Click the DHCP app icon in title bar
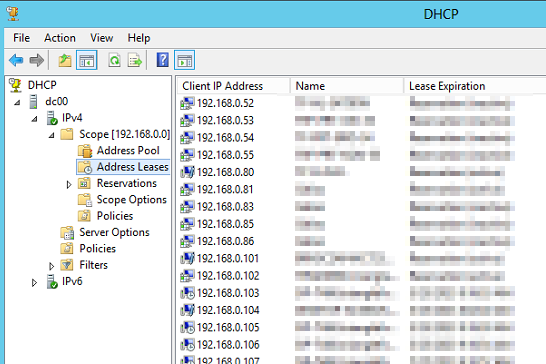 click(x=13, y=13)
